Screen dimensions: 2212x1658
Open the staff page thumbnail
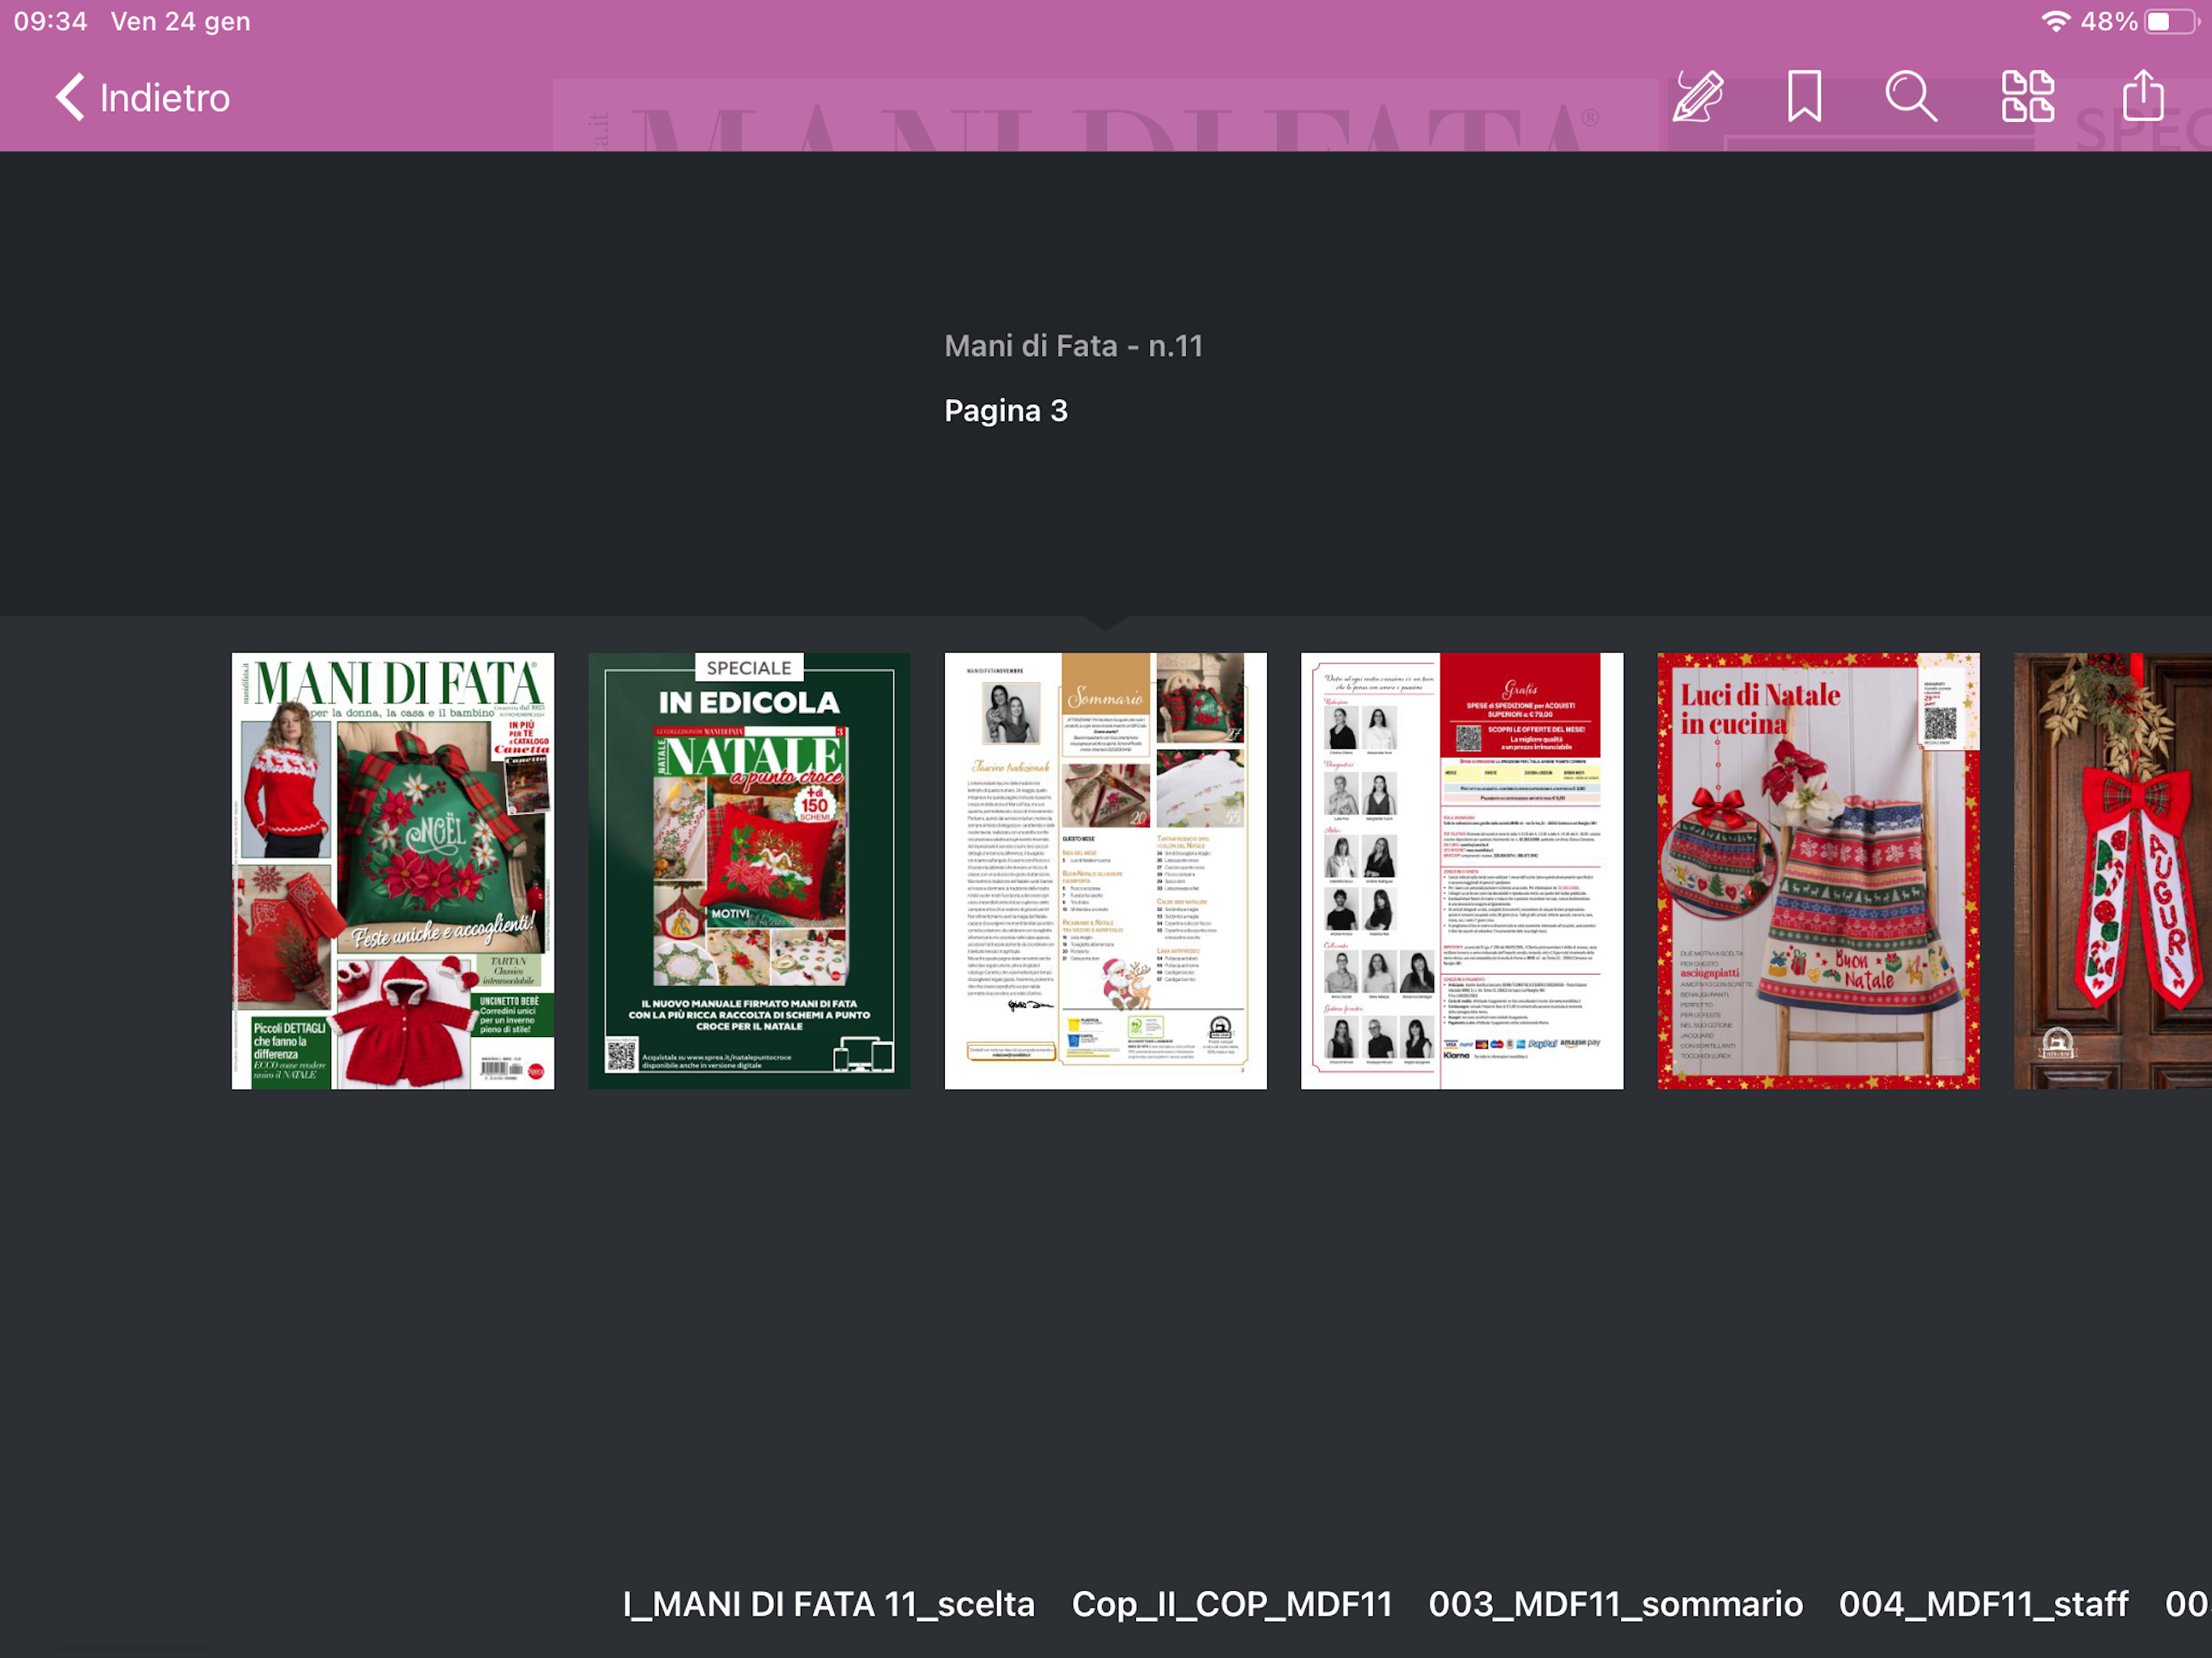pos(1462,871)
